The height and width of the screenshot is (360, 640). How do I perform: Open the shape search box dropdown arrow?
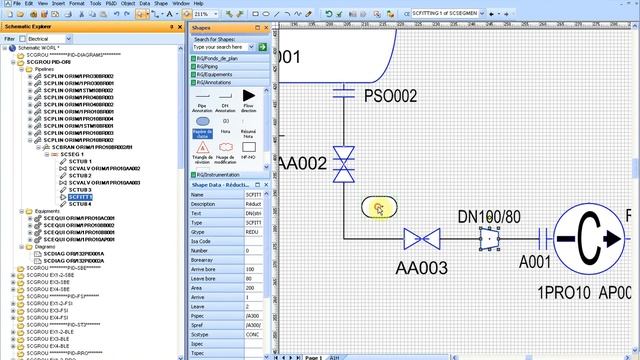[251, 47]
